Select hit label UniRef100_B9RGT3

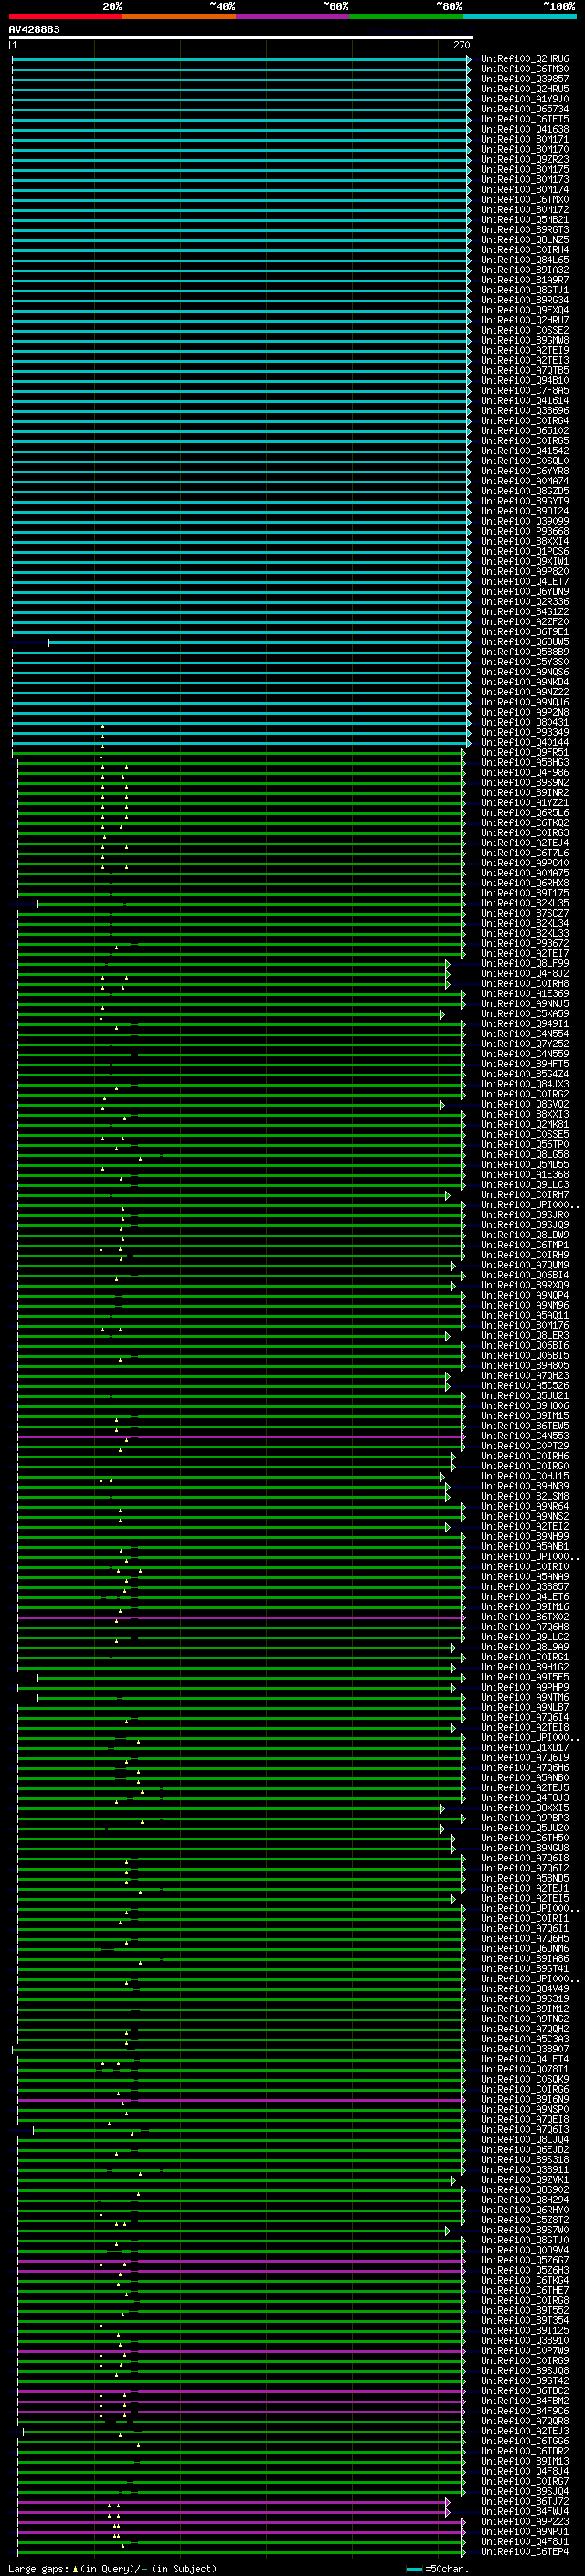coord(525,230)
